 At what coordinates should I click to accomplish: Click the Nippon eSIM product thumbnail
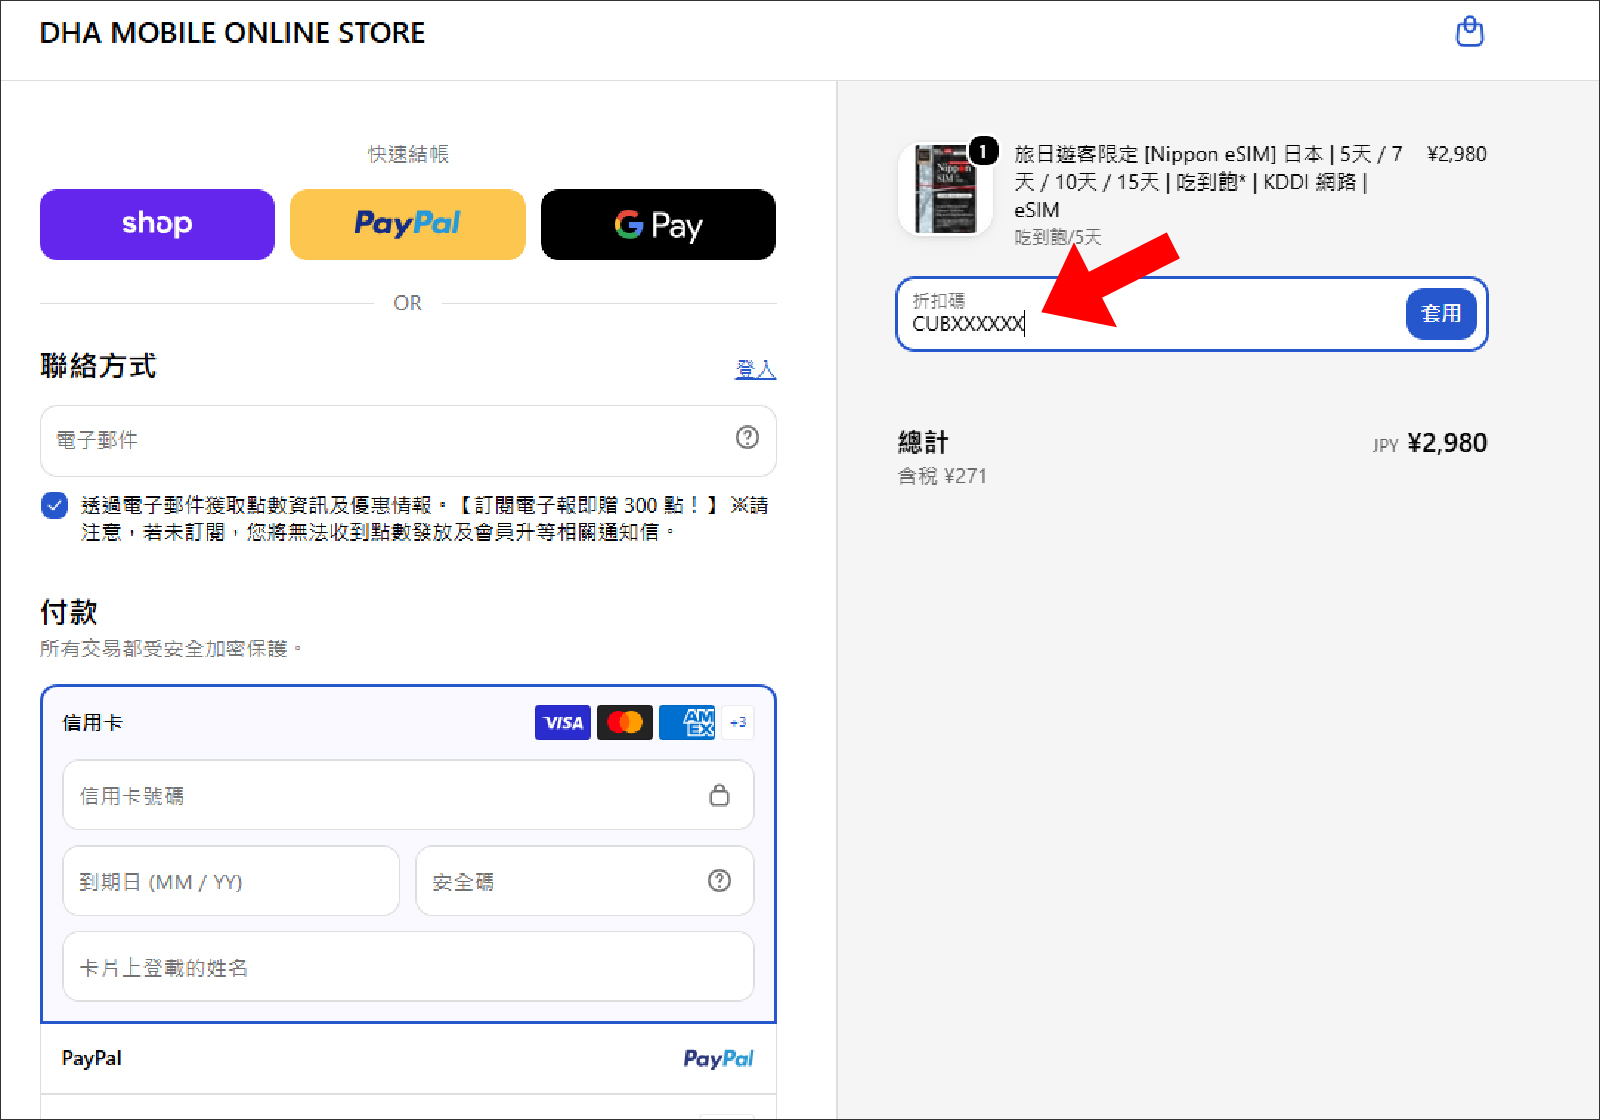click(x=945, y=189)
